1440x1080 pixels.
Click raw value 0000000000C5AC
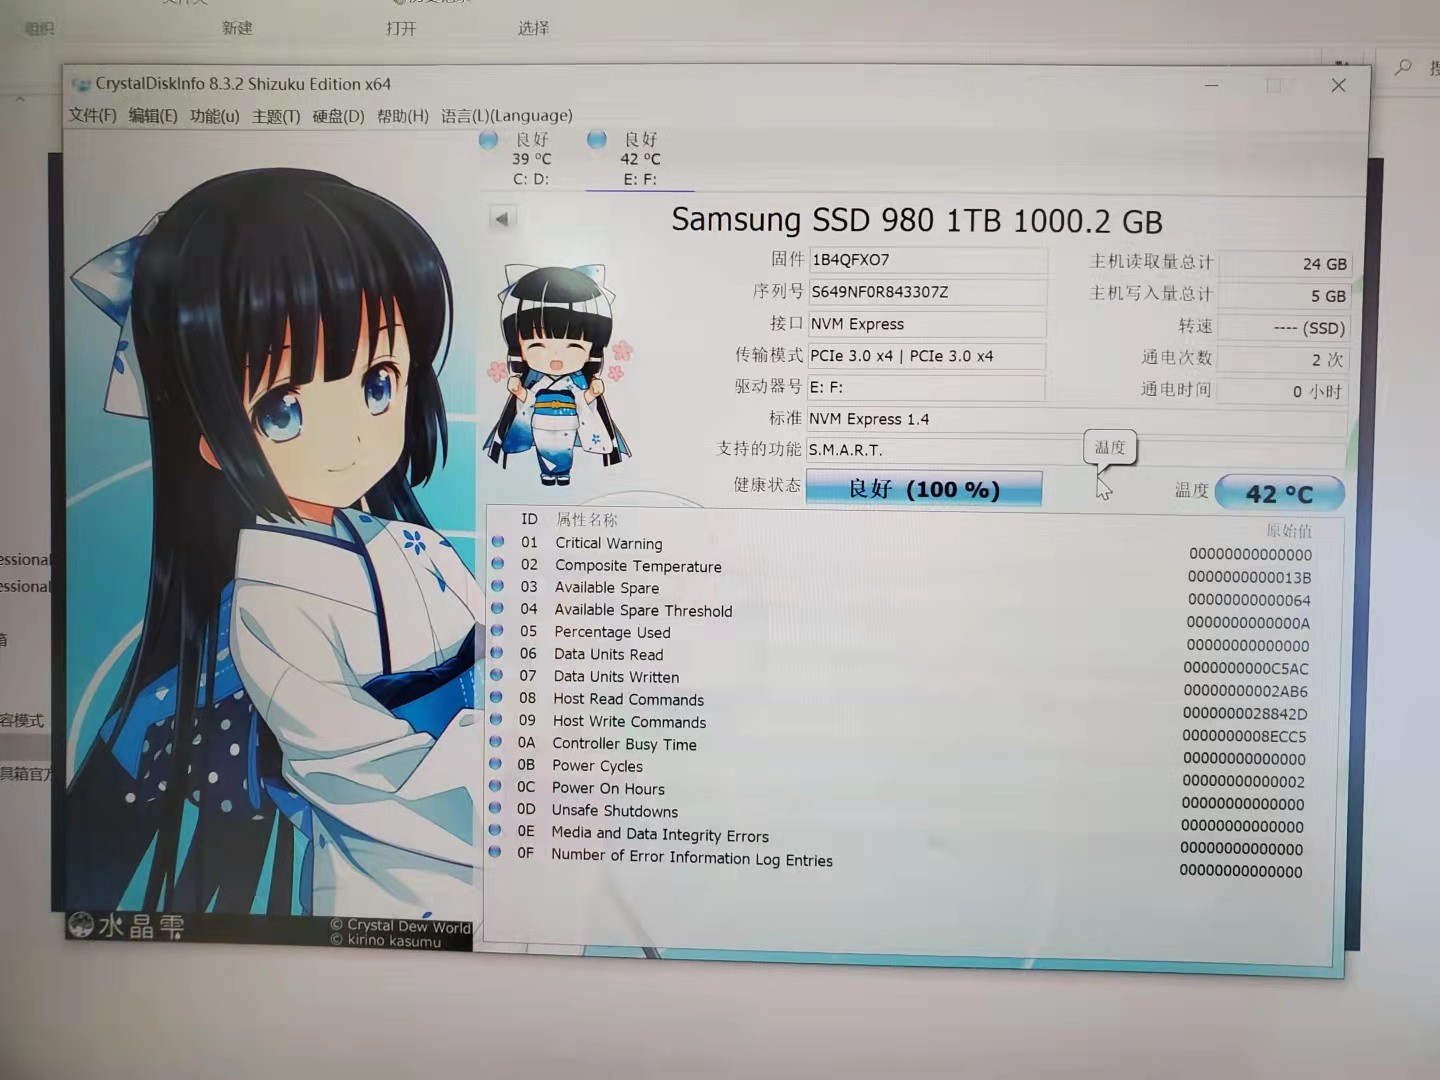[1246, 668]
